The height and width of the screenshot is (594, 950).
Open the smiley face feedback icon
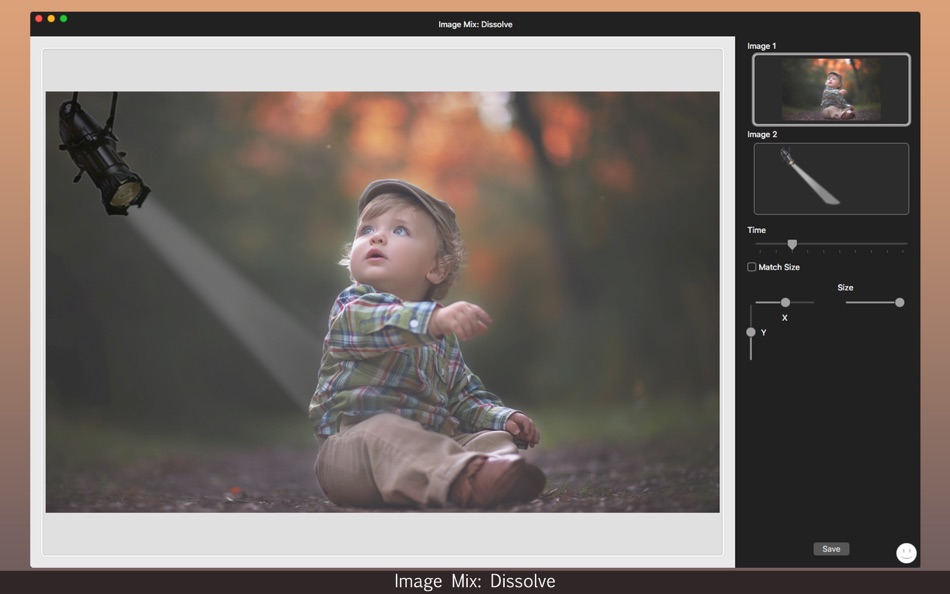pos(906,553)
